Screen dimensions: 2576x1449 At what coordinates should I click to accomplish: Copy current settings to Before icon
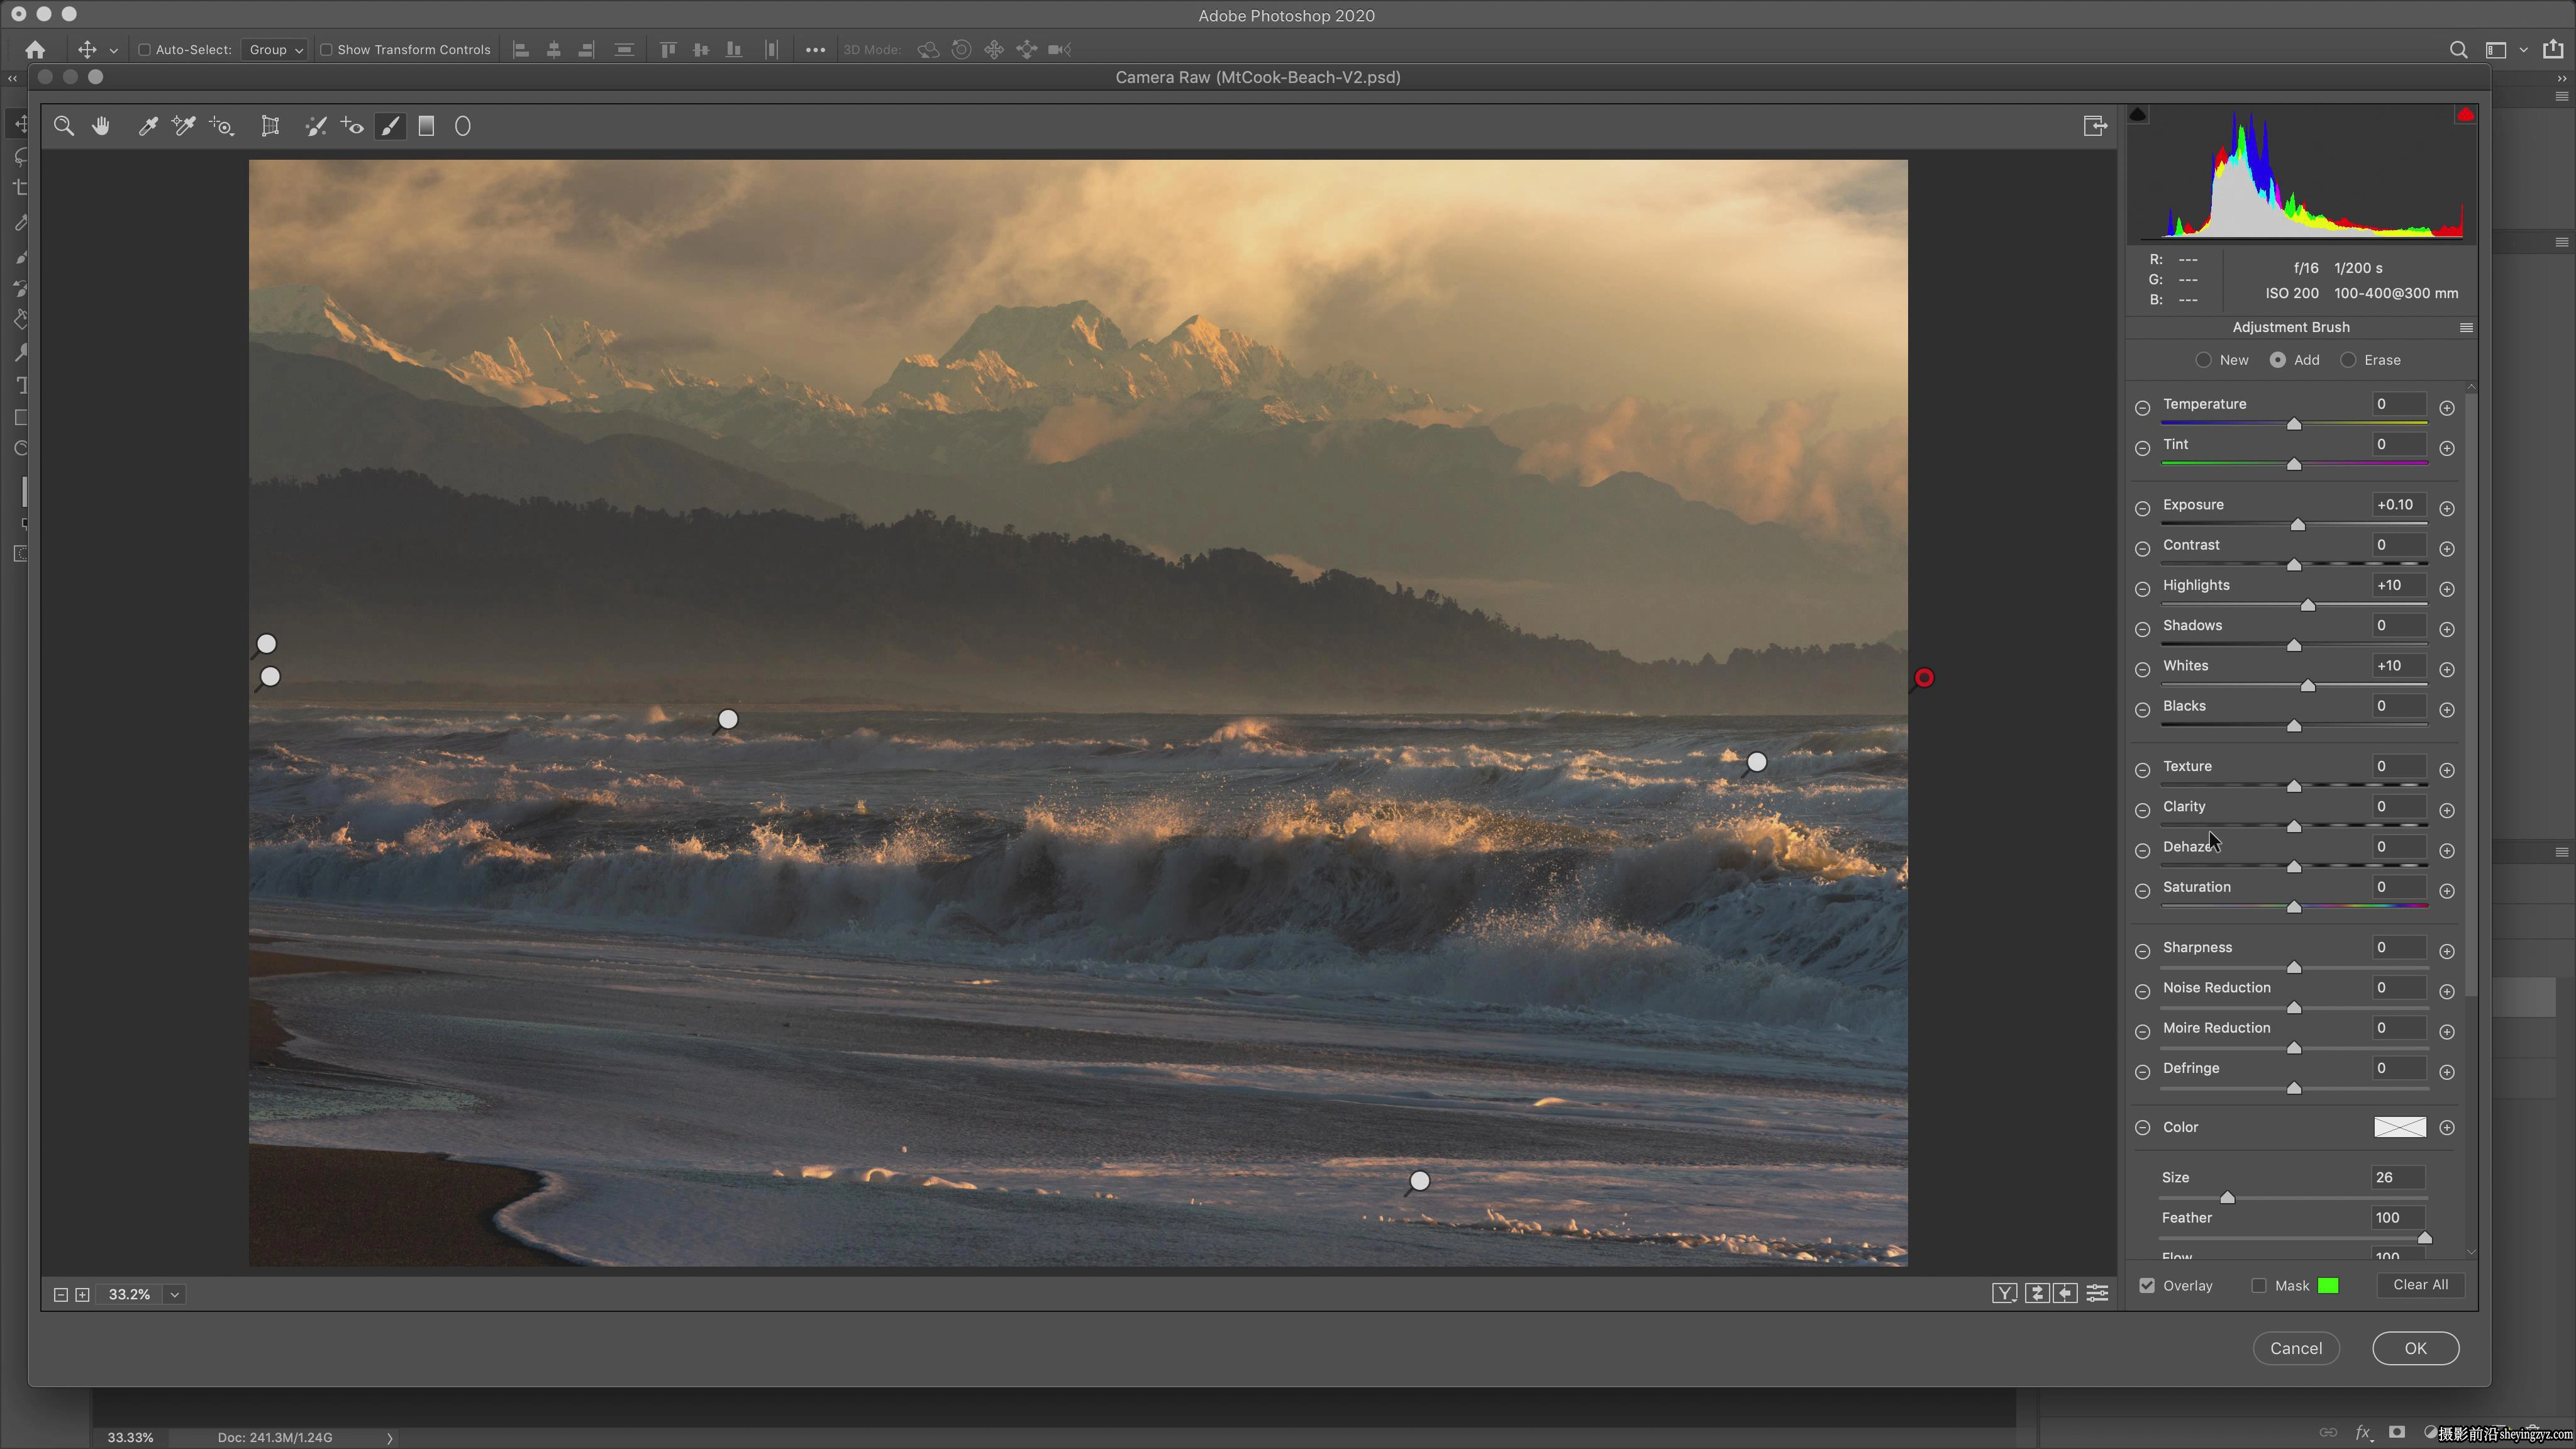[2065, 1294]
